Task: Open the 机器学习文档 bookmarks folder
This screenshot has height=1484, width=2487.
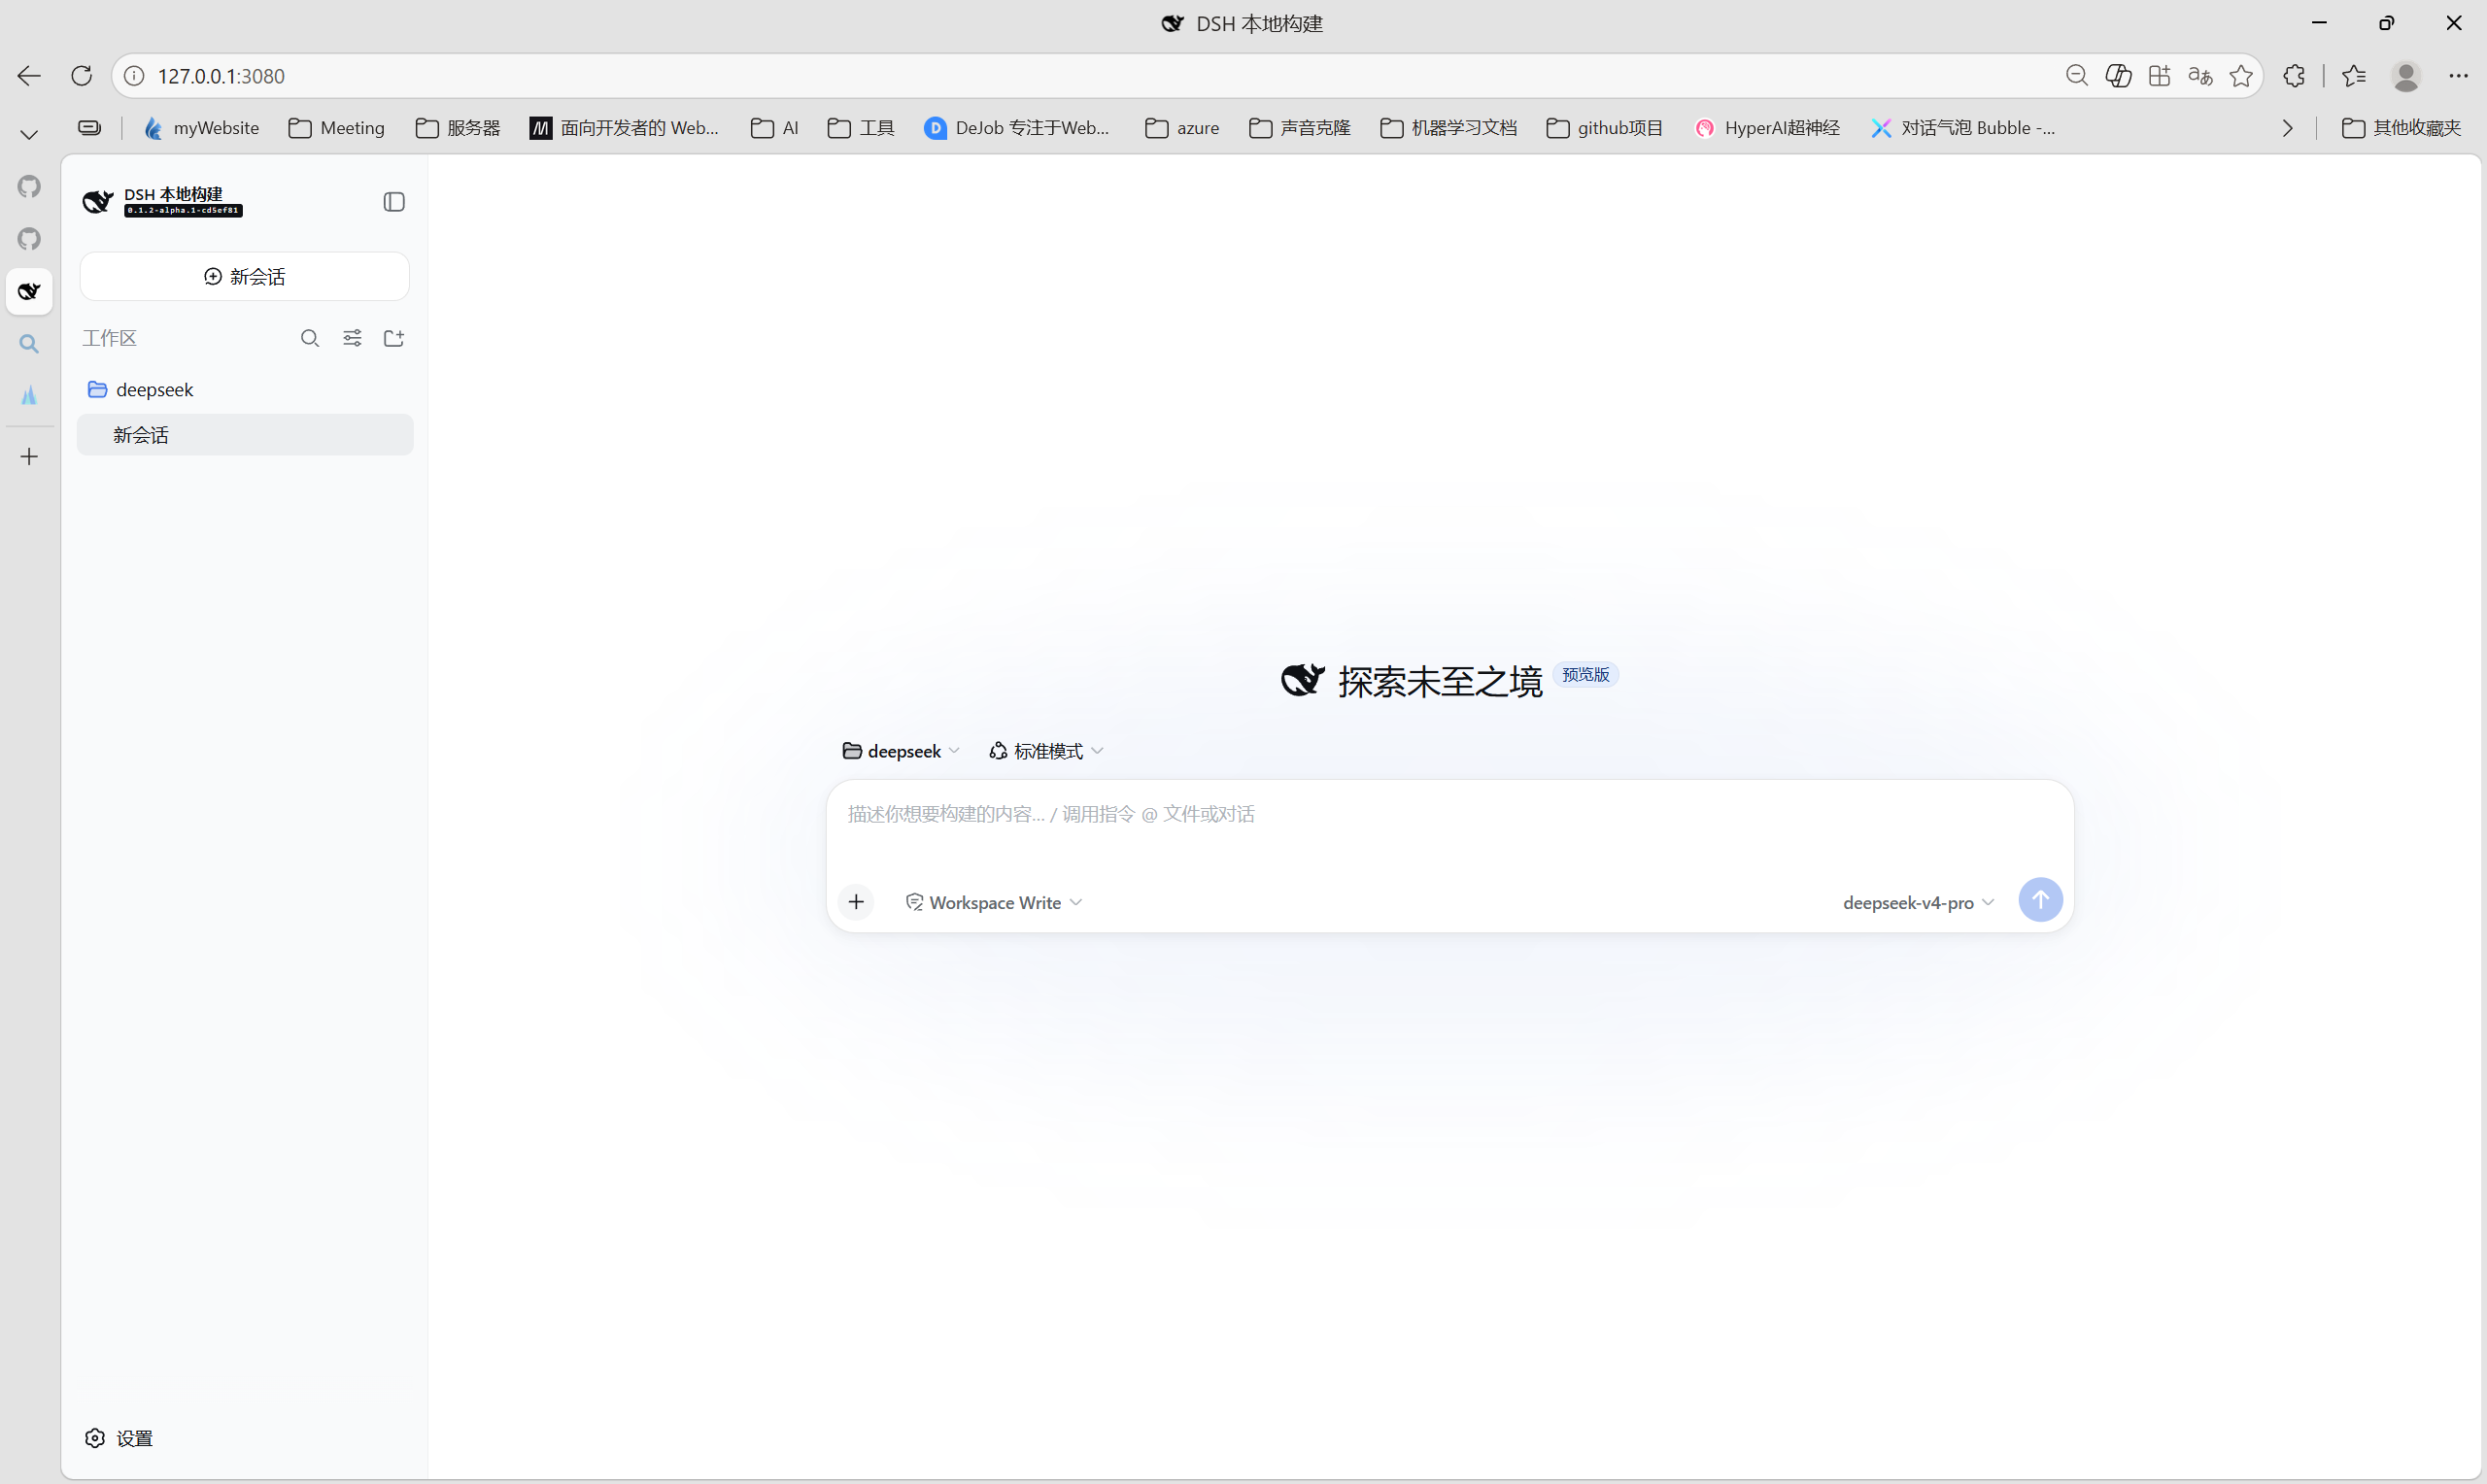Action: [x=1449, y=128]
